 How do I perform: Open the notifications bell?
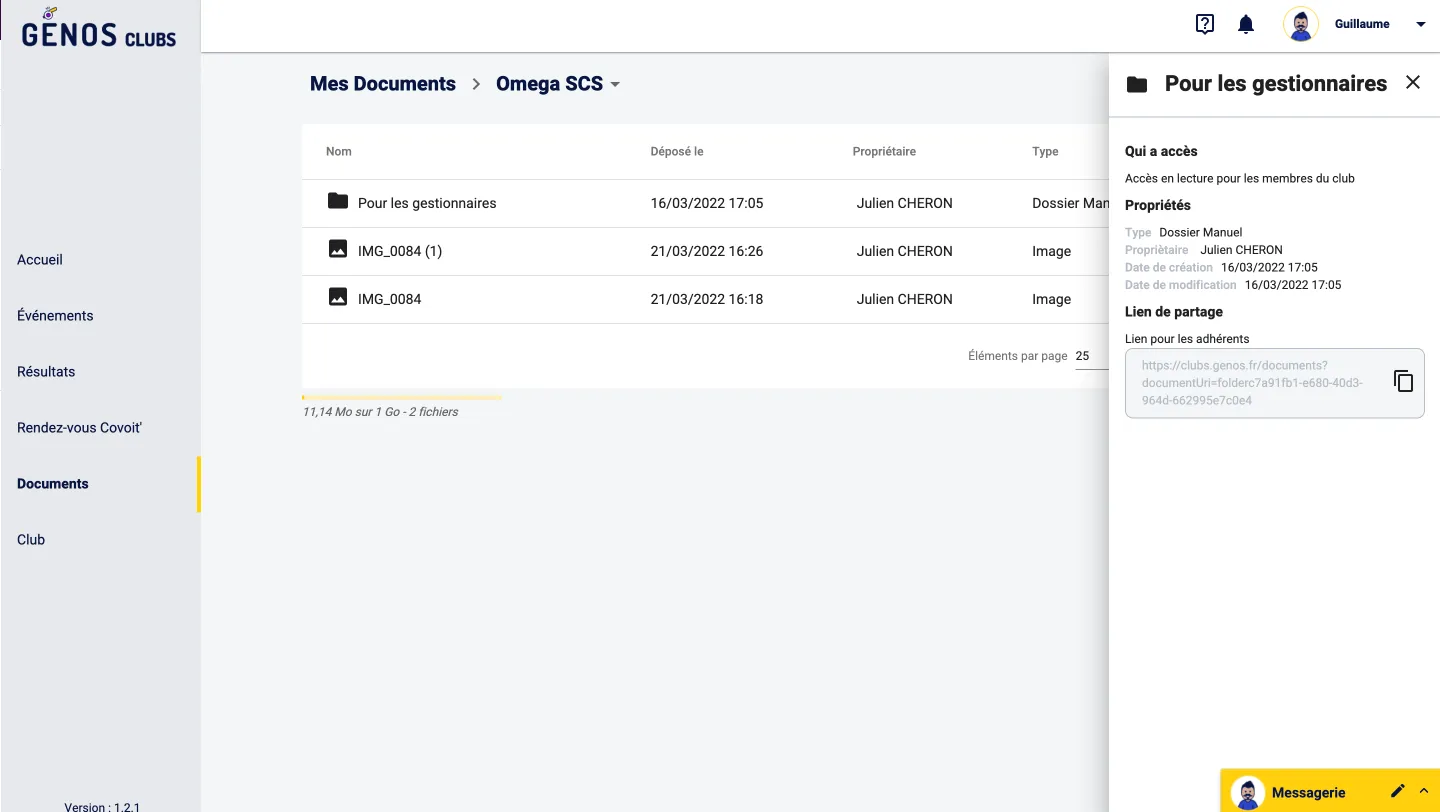(x=1246, y=25)
